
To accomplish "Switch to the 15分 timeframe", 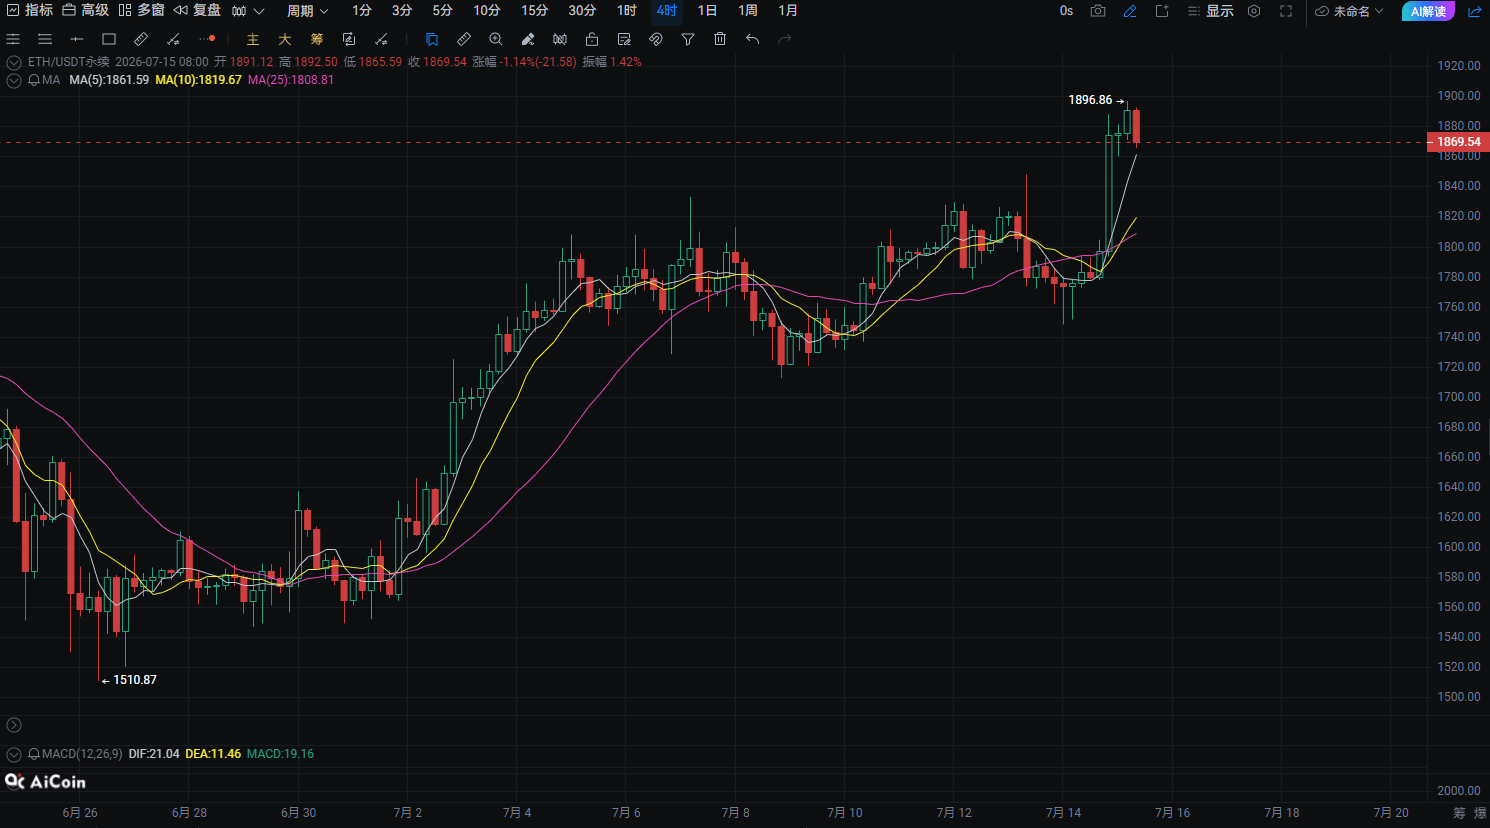I will 535,11.
